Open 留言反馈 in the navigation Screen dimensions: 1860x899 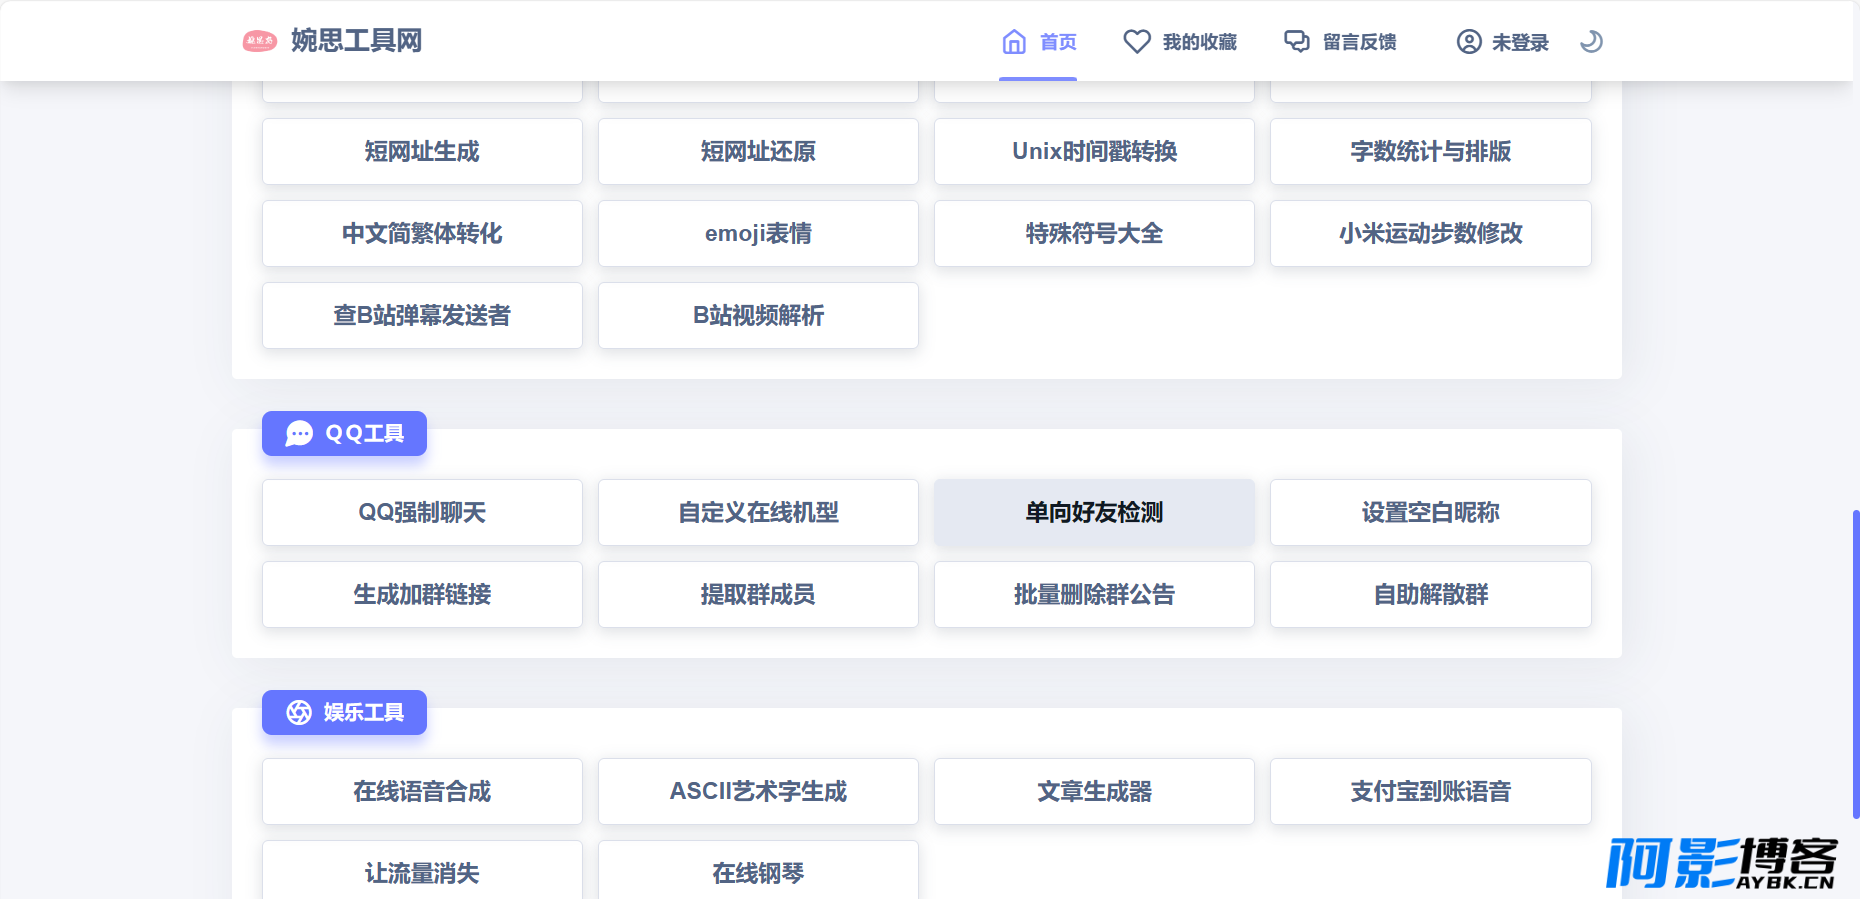tap(1340, 41)
